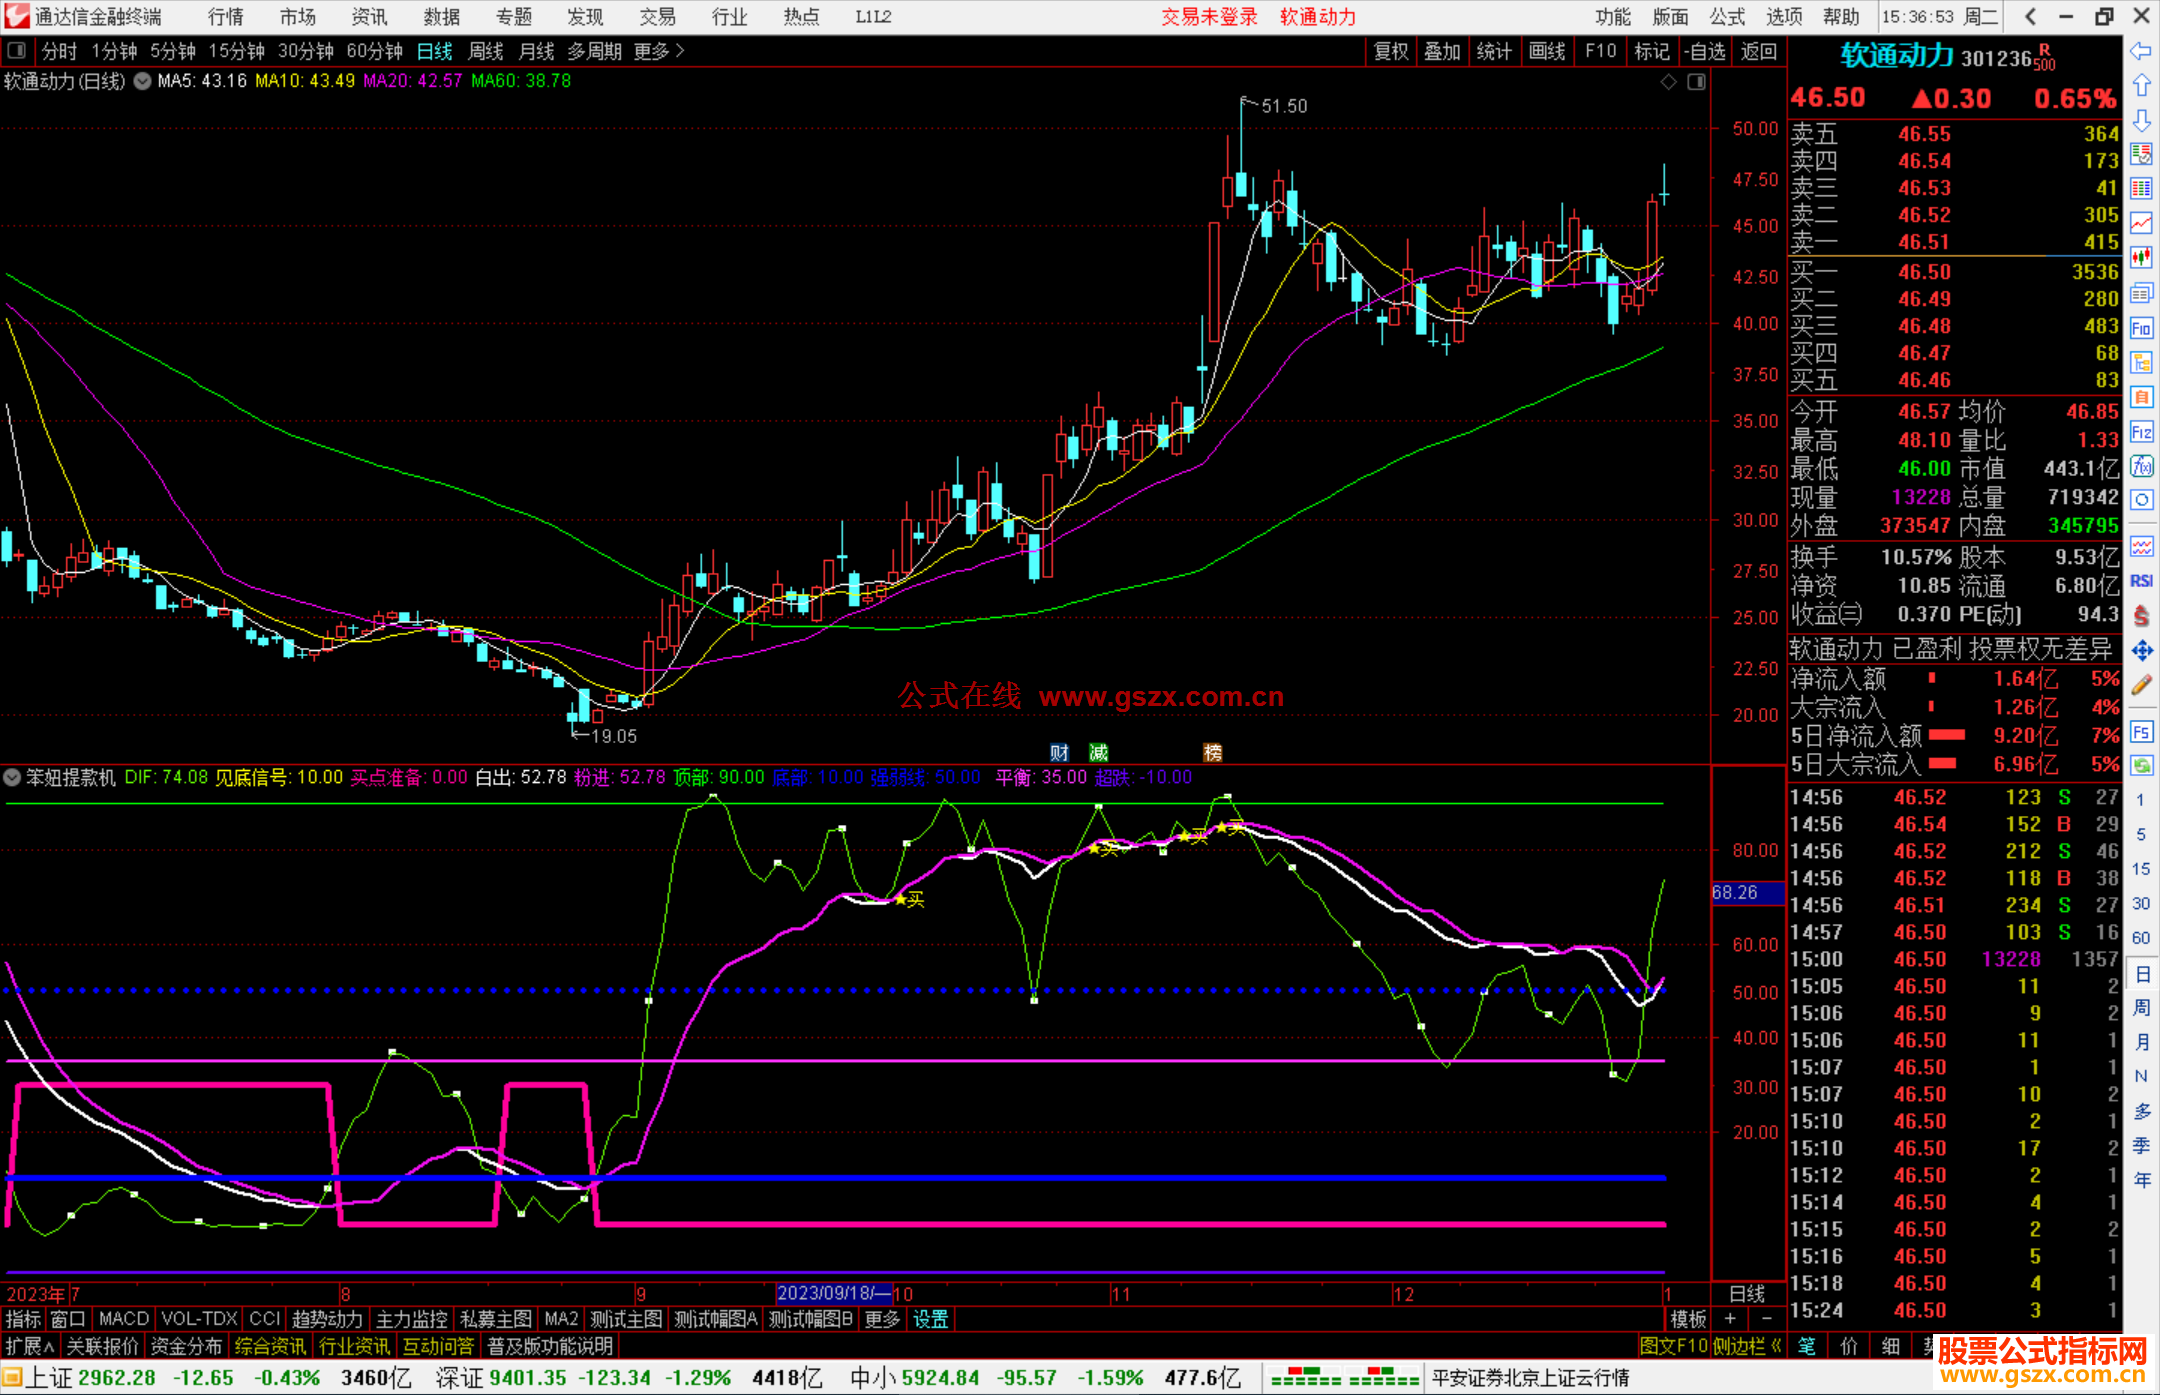Select the 笔 tab under the trade list
Viewport: 2160px width, 1395px height.
click(1807, 1346)
